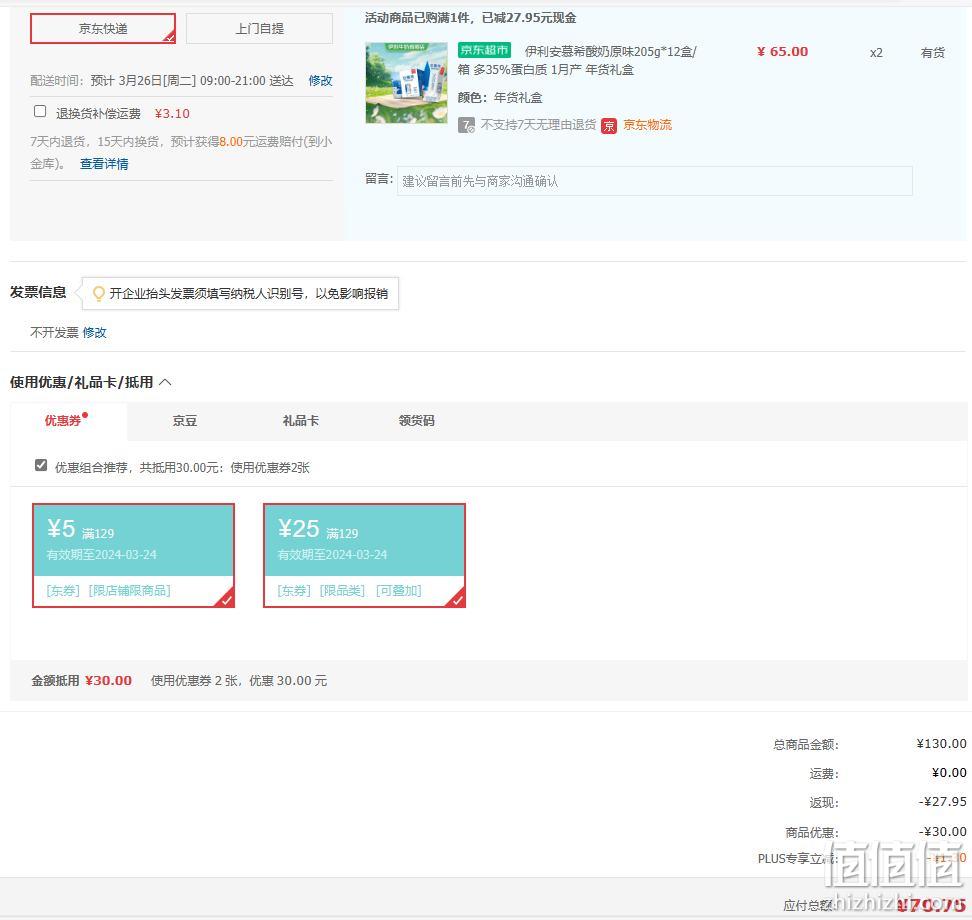Click 总商品金额 value ¥130.00
Screen dimensions: 972x920
click(941, 743)
